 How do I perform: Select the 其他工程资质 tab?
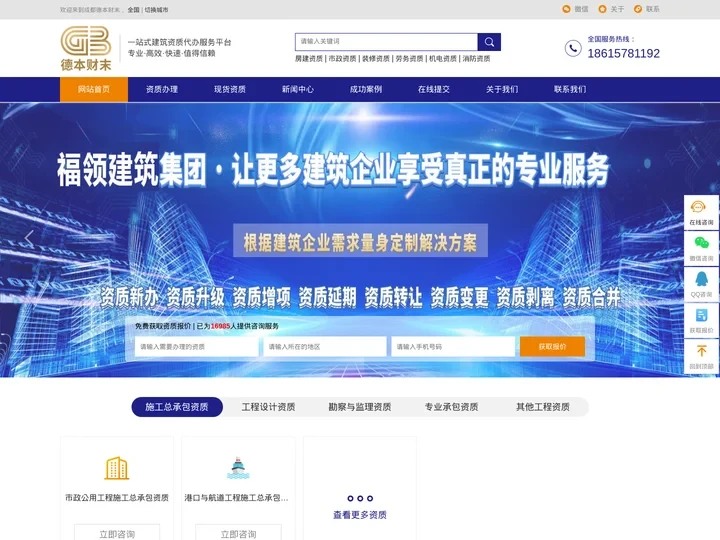point(543,407)
